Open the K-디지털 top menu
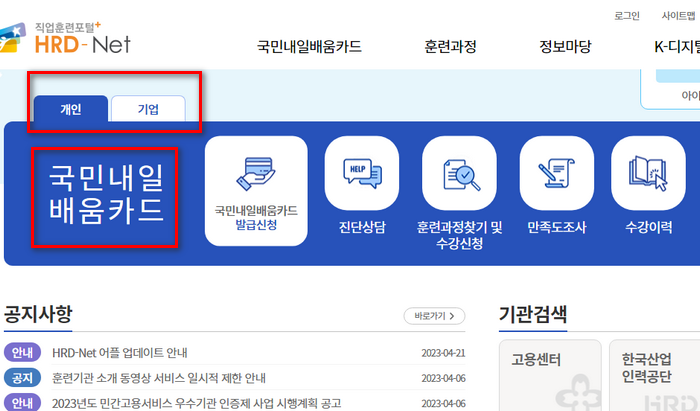700x411 pixels. 677,46
